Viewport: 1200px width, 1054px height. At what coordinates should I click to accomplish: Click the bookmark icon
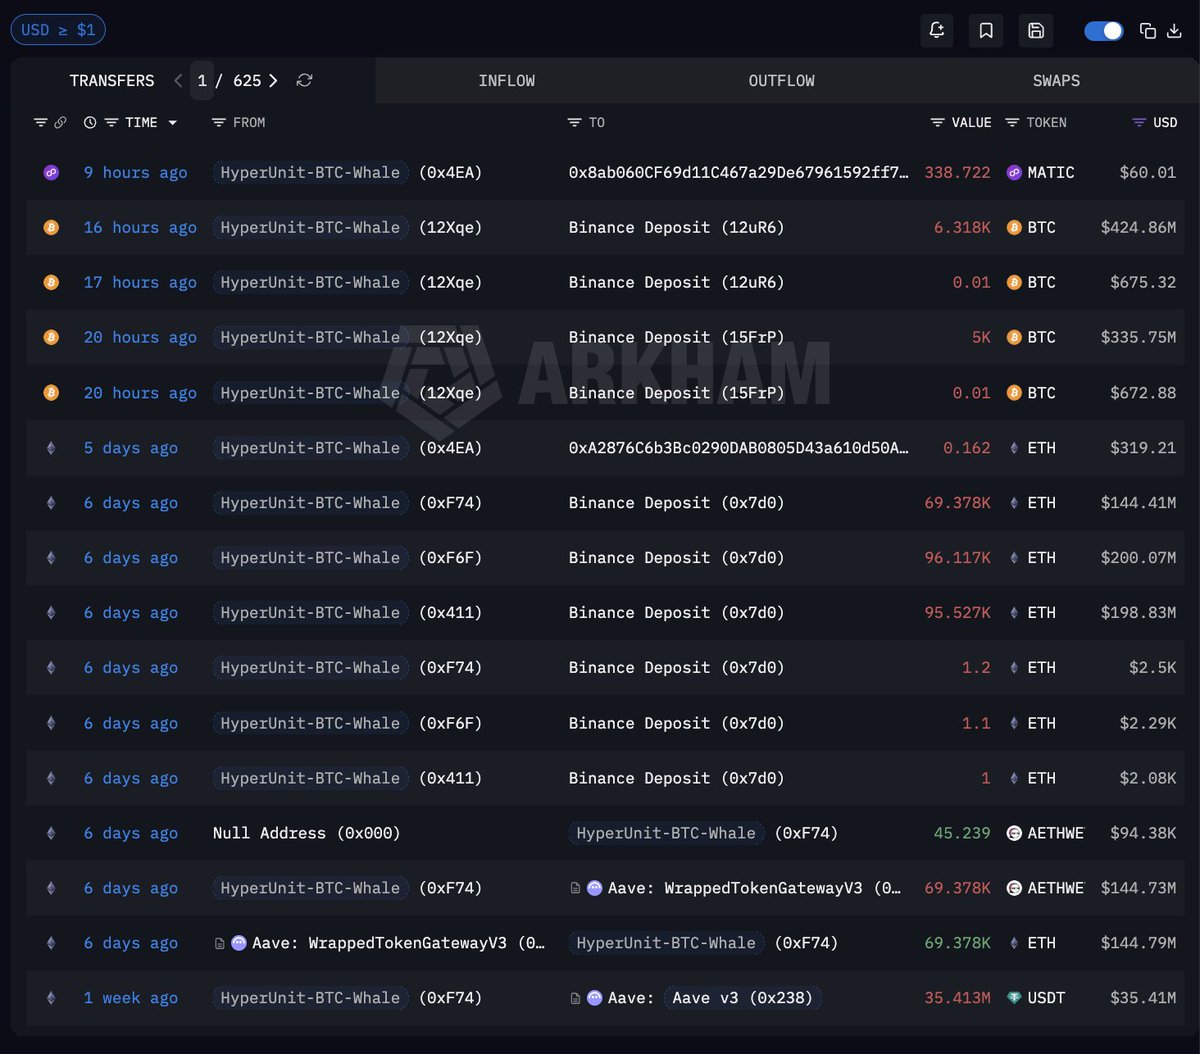986,31
